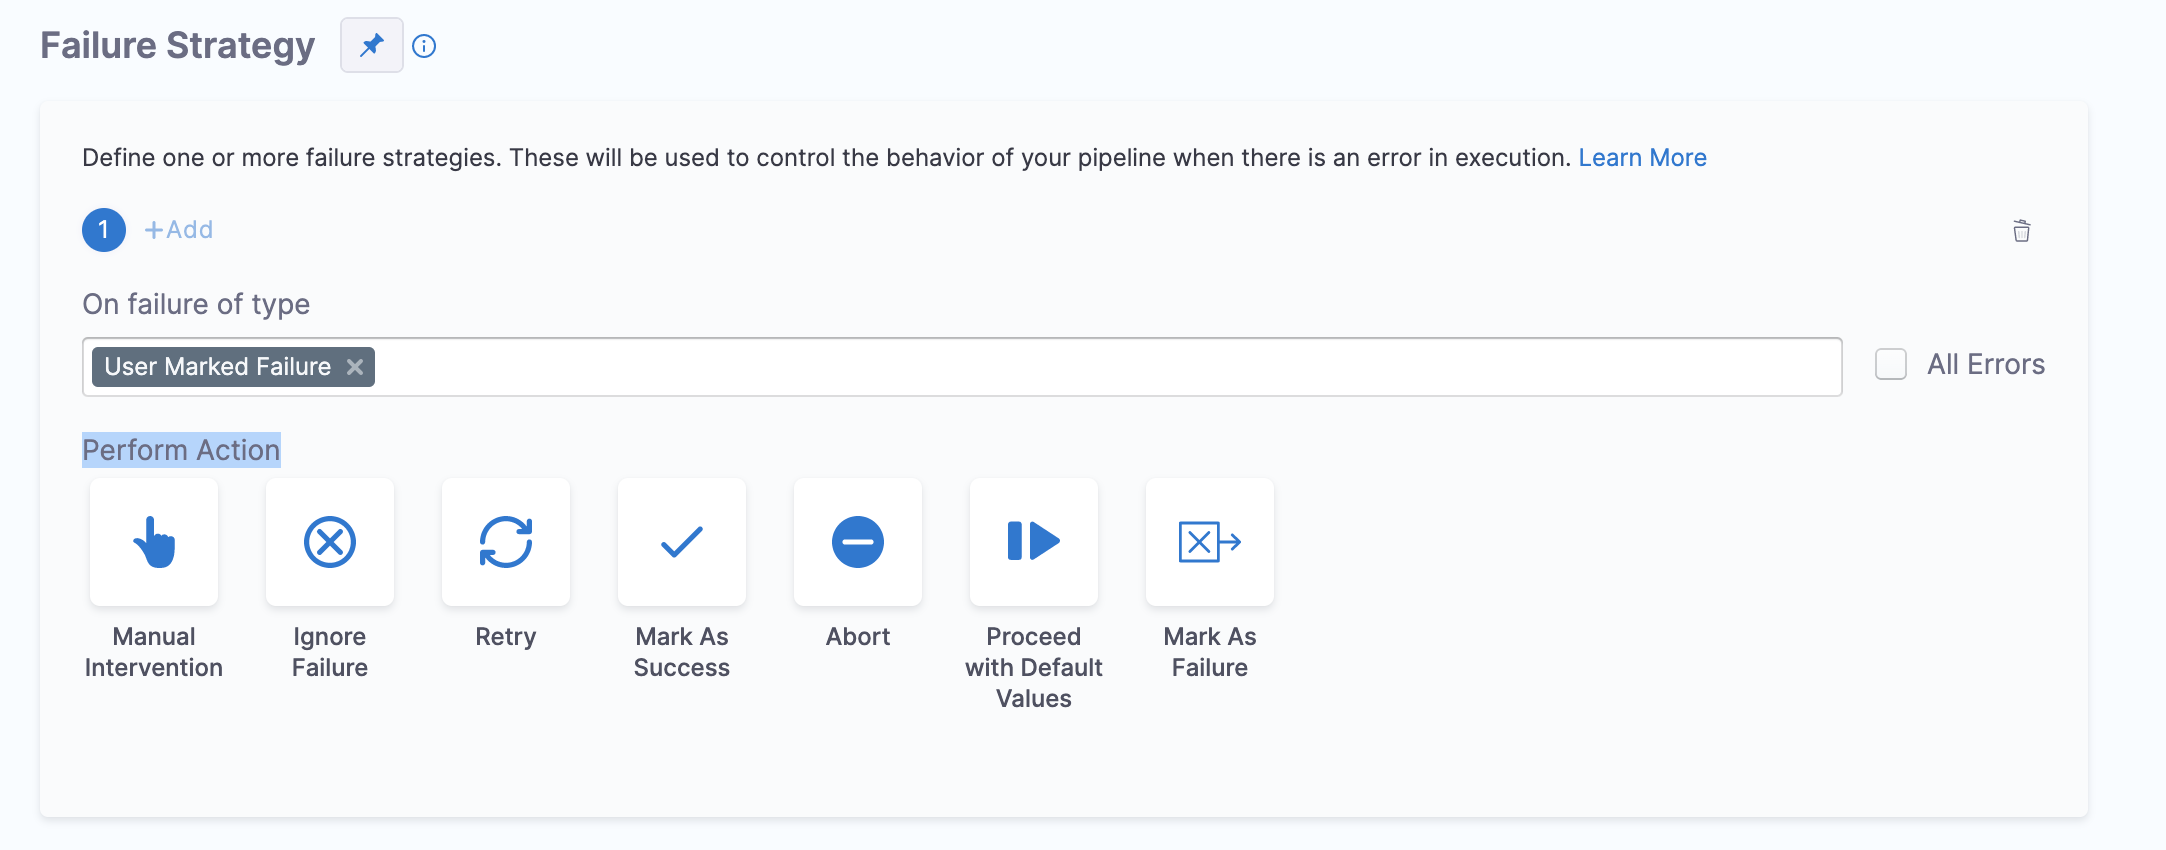
Task: Select the Mark As Failure action
Action: coord(1210,542)
